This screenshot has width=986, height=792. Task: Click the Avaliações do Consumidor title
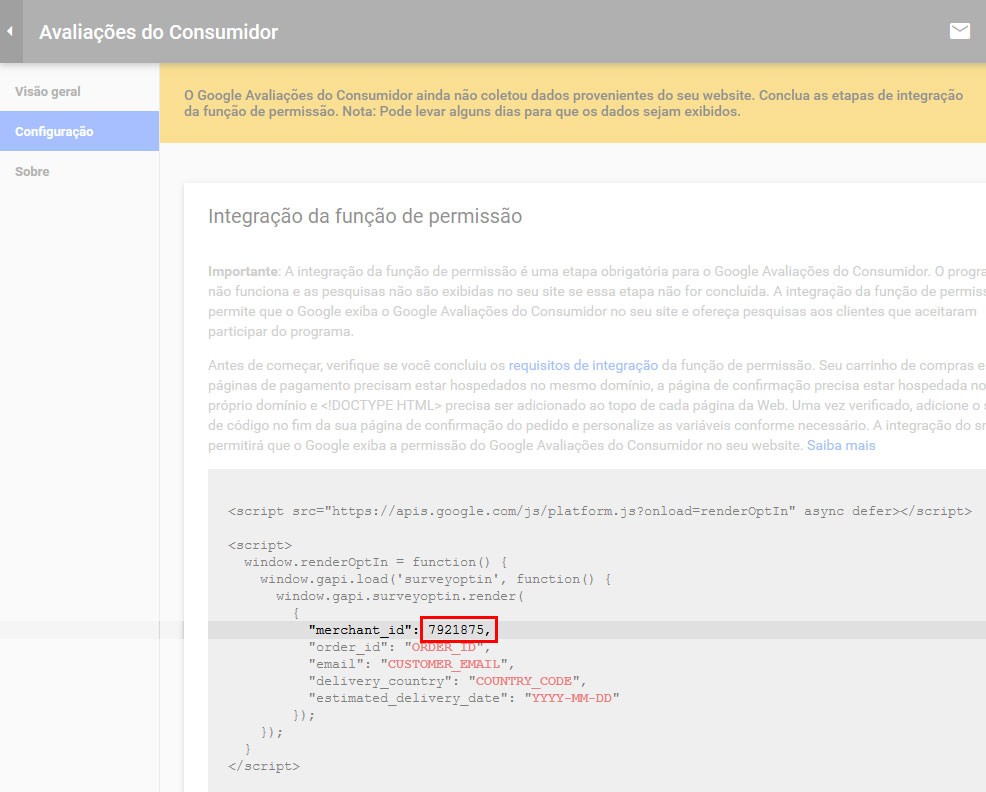pyautogui.click(x=158, y=31)
